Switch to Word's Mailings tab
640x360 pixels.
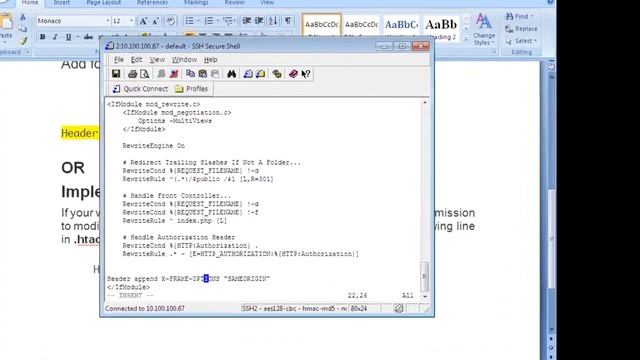coord(196,3)
